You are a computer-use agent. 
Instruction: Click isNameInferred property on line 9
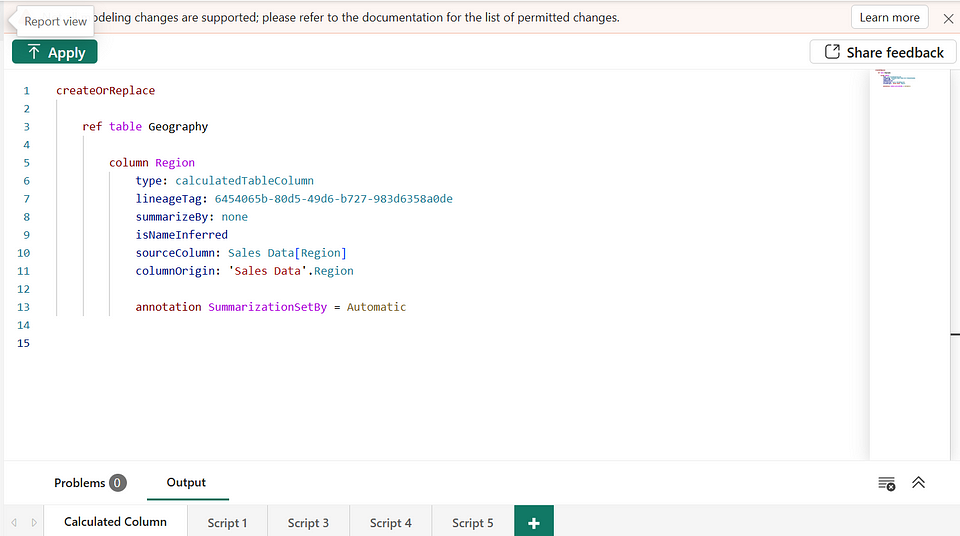182,235
